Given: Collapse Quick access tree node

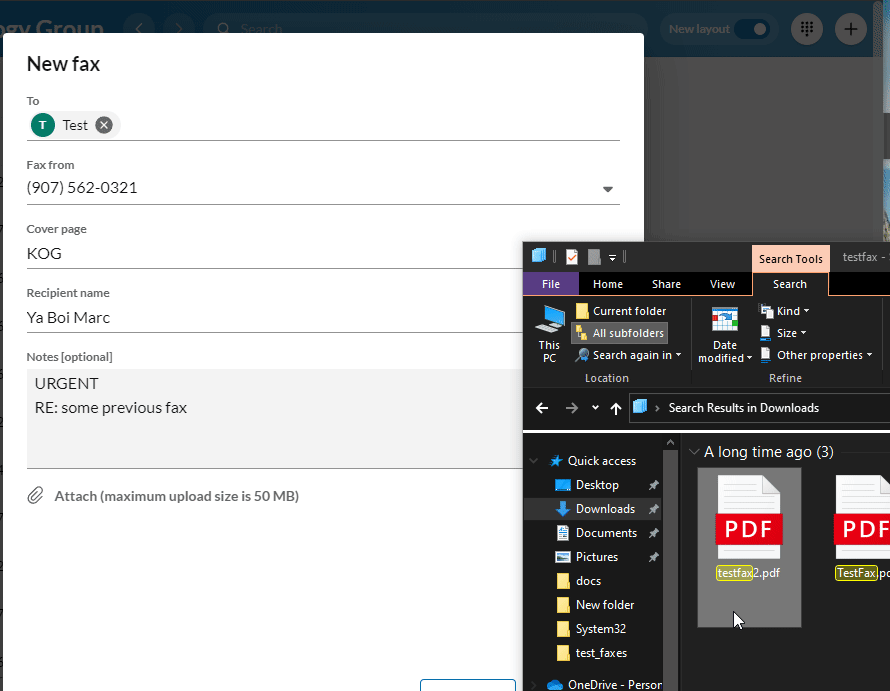Looking at the screenshot, I should (x=534, y=461).
